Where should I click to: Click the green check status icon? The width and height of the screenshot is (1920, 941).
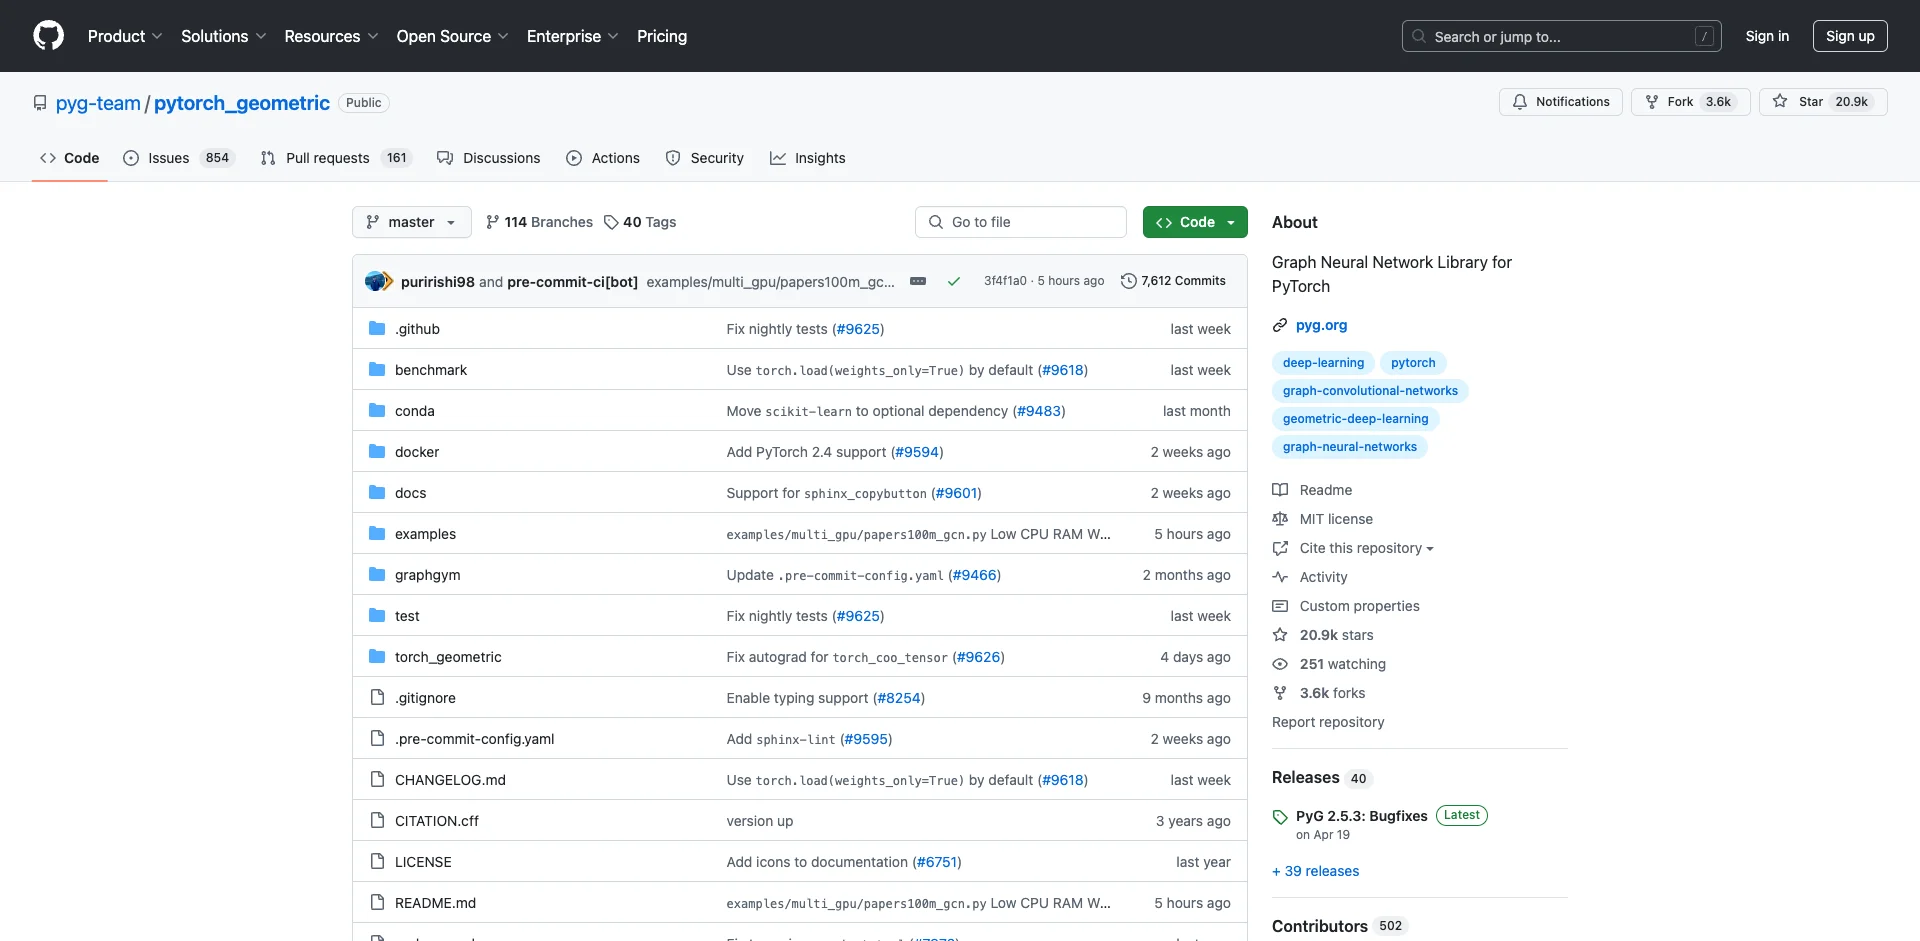pyautogui.click(x=954, y=281)
